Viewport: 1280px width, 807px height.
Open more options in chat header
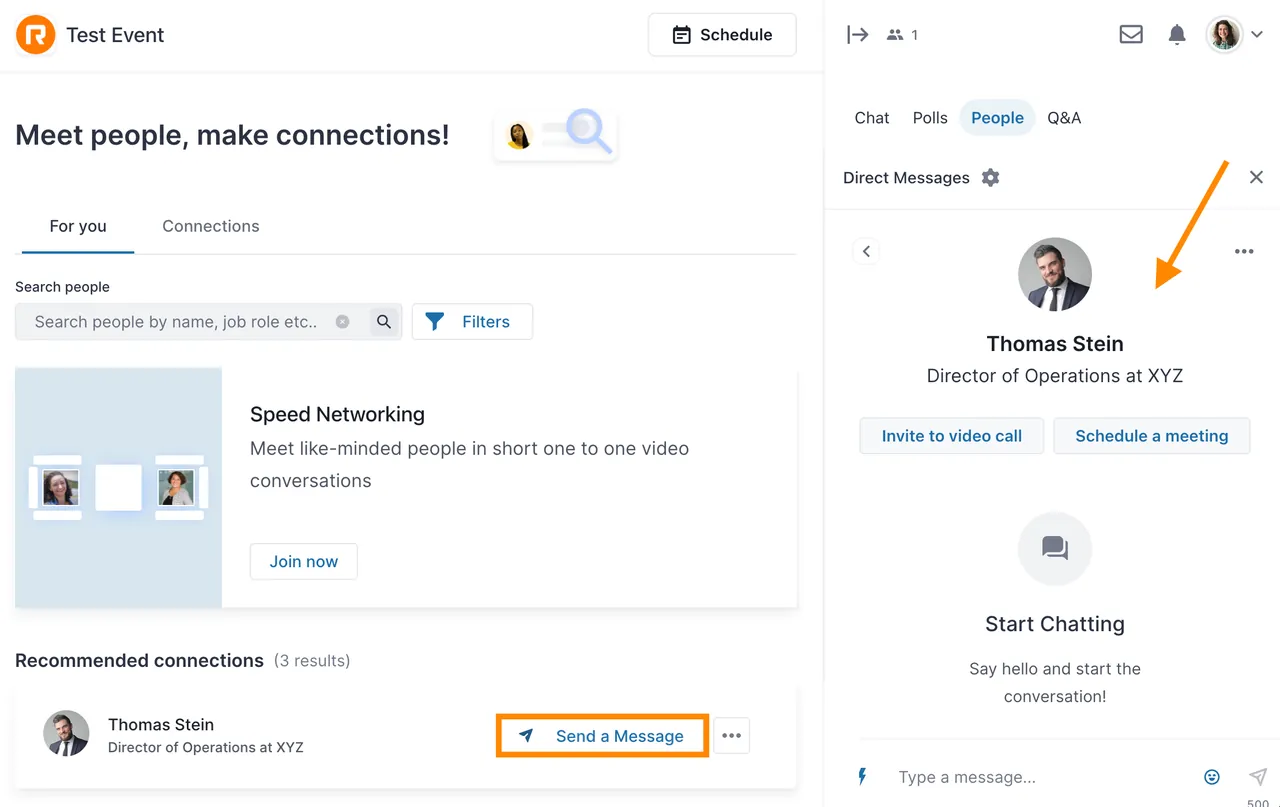coord(1244,251)
